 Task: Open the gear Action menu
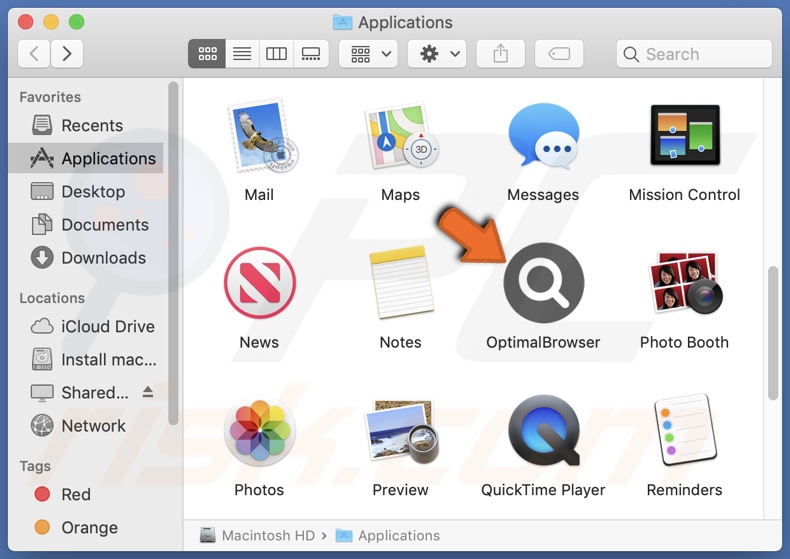(437, 53)
